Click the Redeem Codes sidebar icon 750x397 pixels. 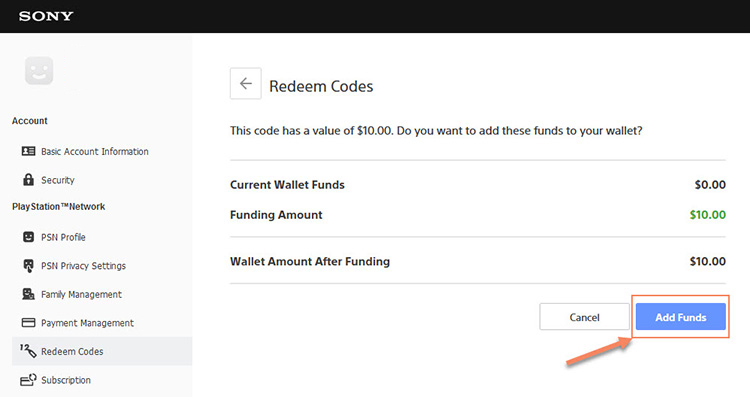(28, 351)
